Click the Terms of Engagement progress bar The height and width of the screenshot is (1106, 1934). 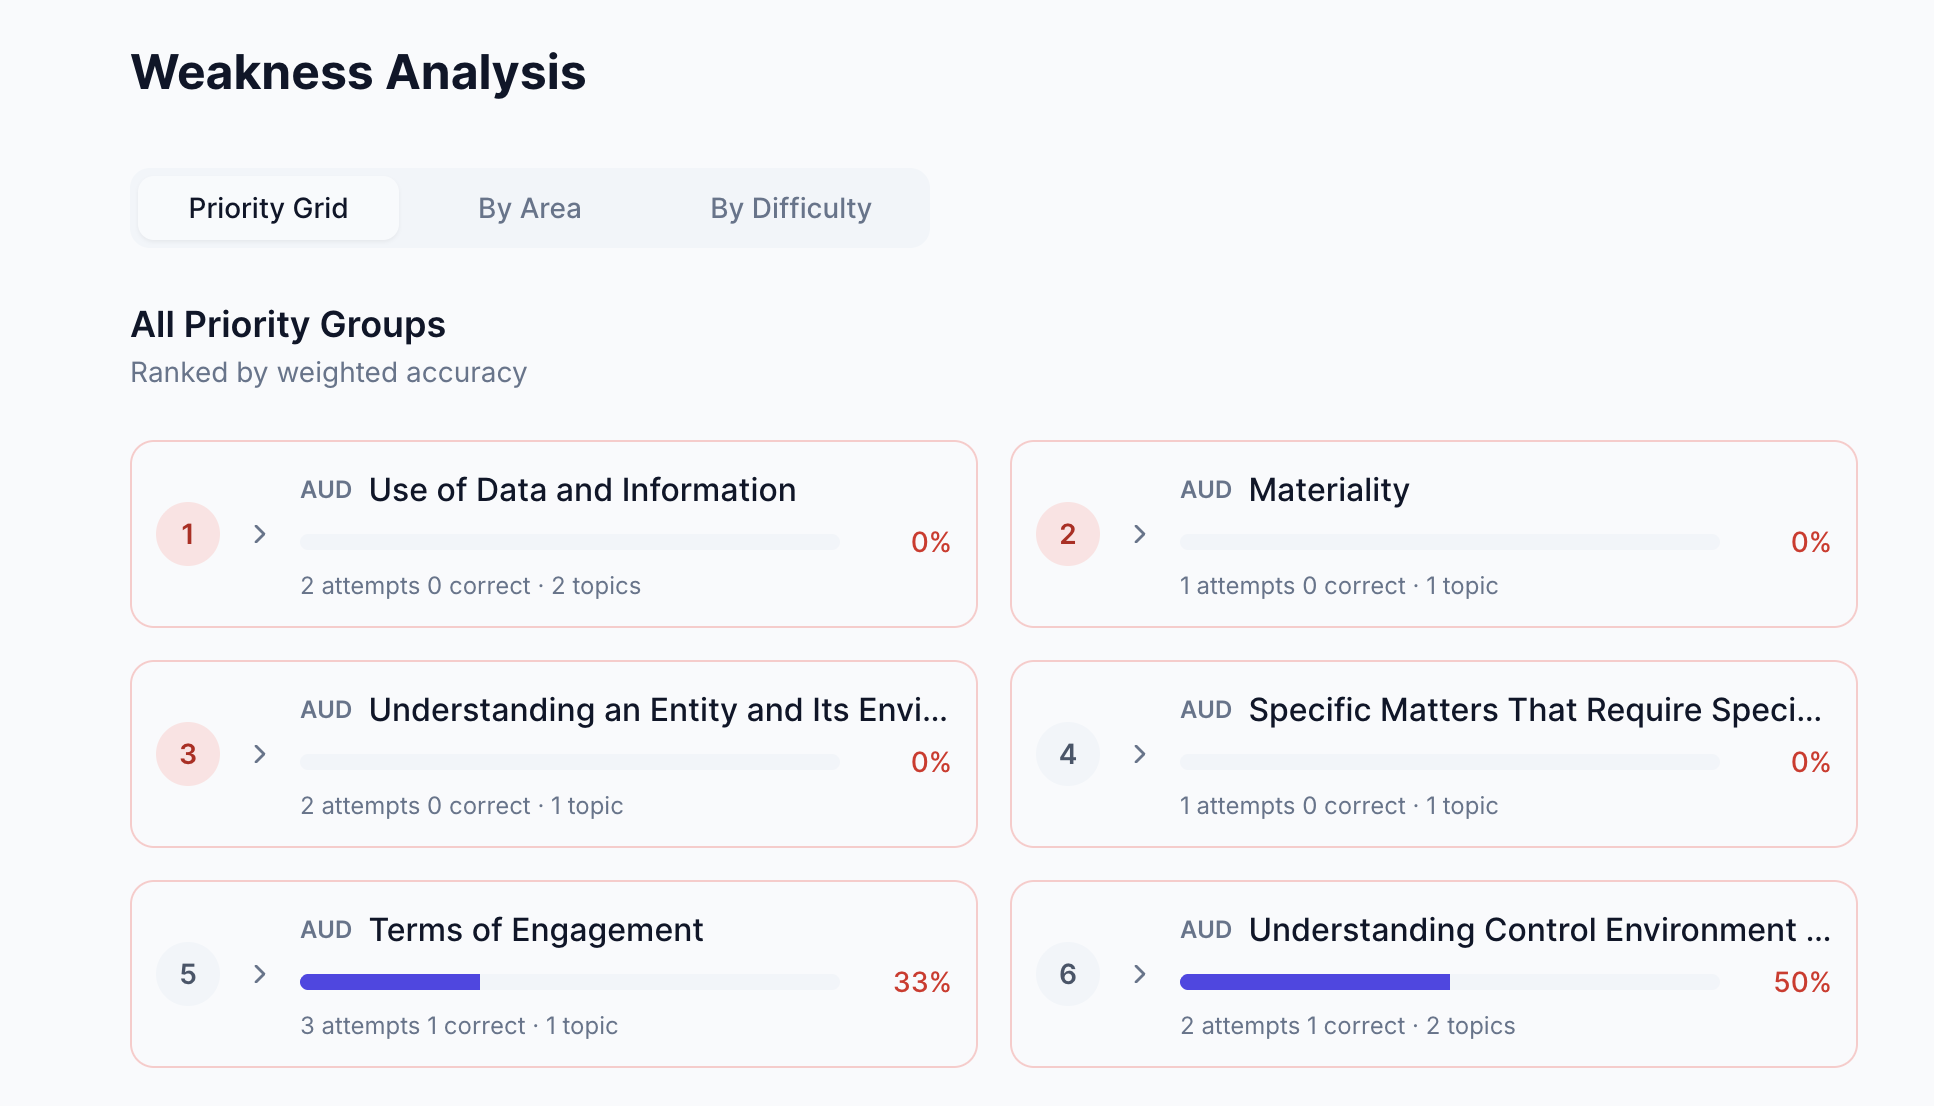pyautogui.click(x=569, y=982)
